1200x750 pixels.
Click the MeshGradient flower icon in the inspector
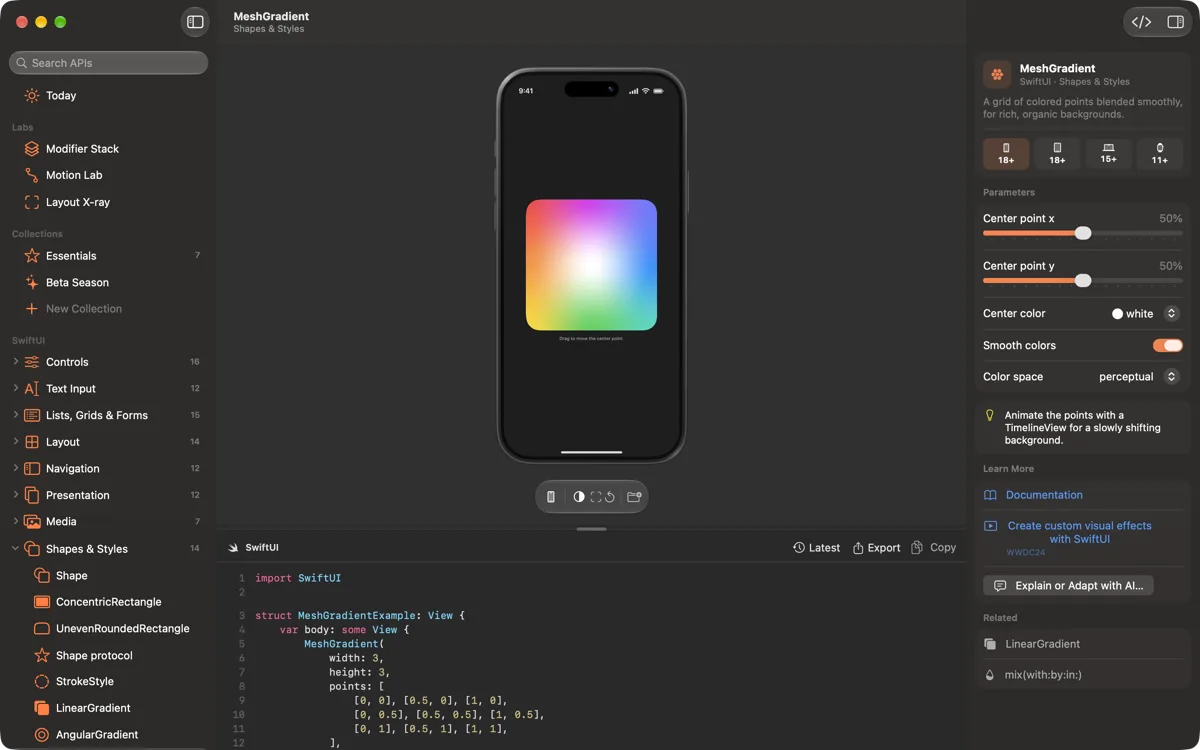click(x=996, y=74)
